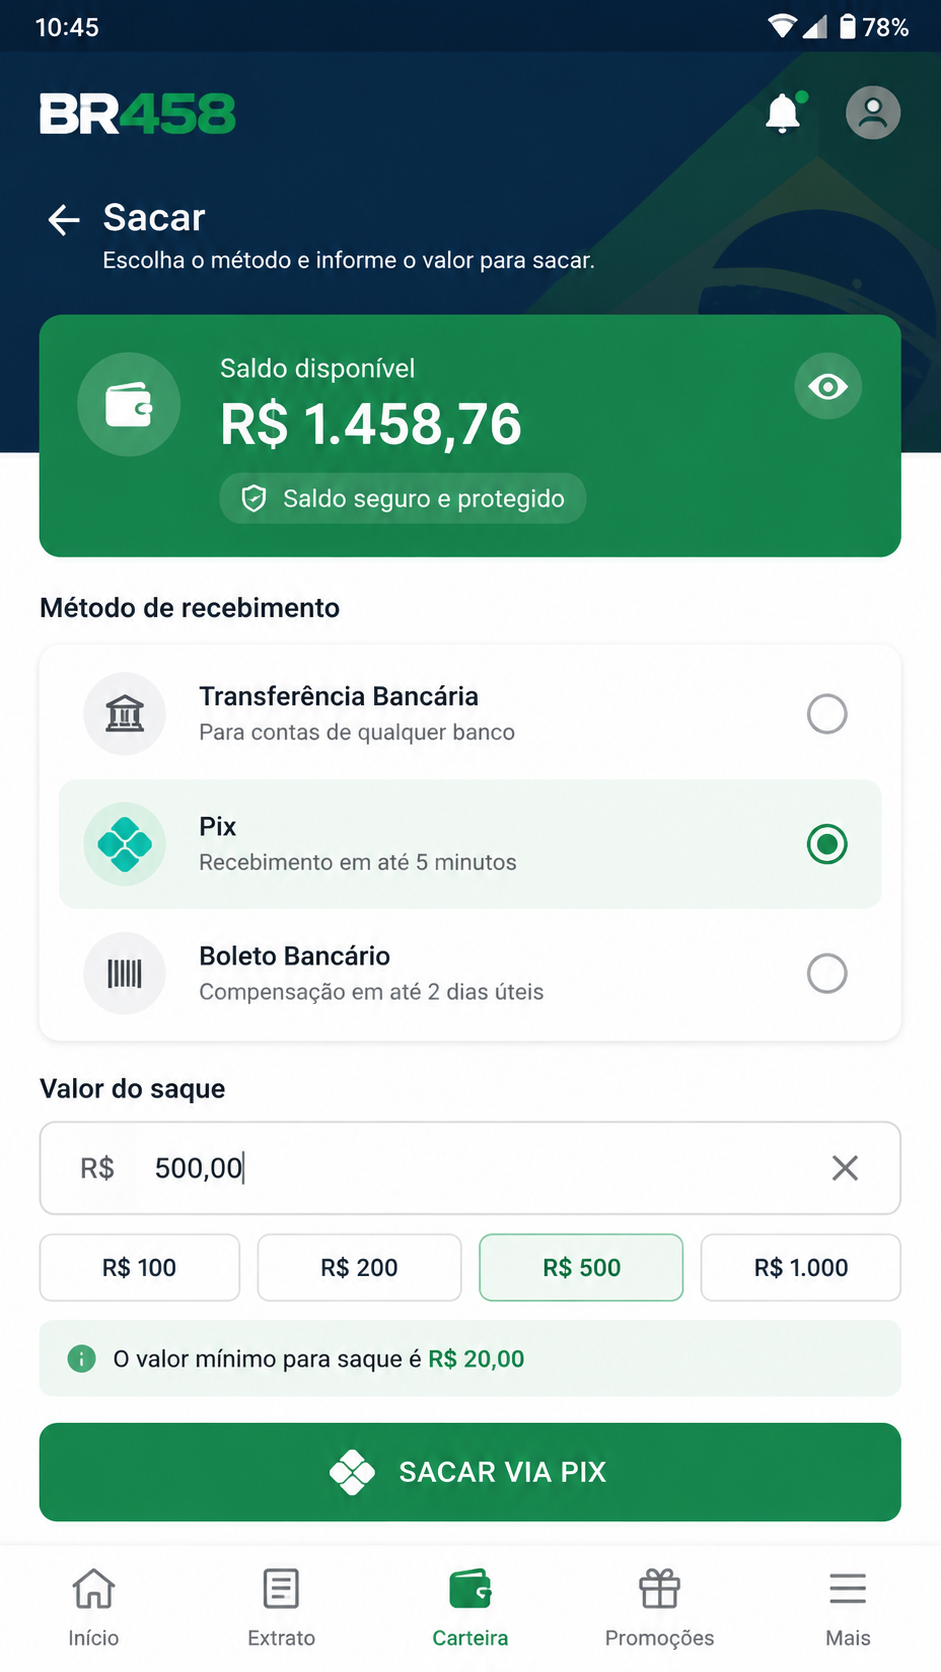Switch to the Extrato tab
The width and height of the screenshot is (941, 1672).
click(x=281, y=1608)
